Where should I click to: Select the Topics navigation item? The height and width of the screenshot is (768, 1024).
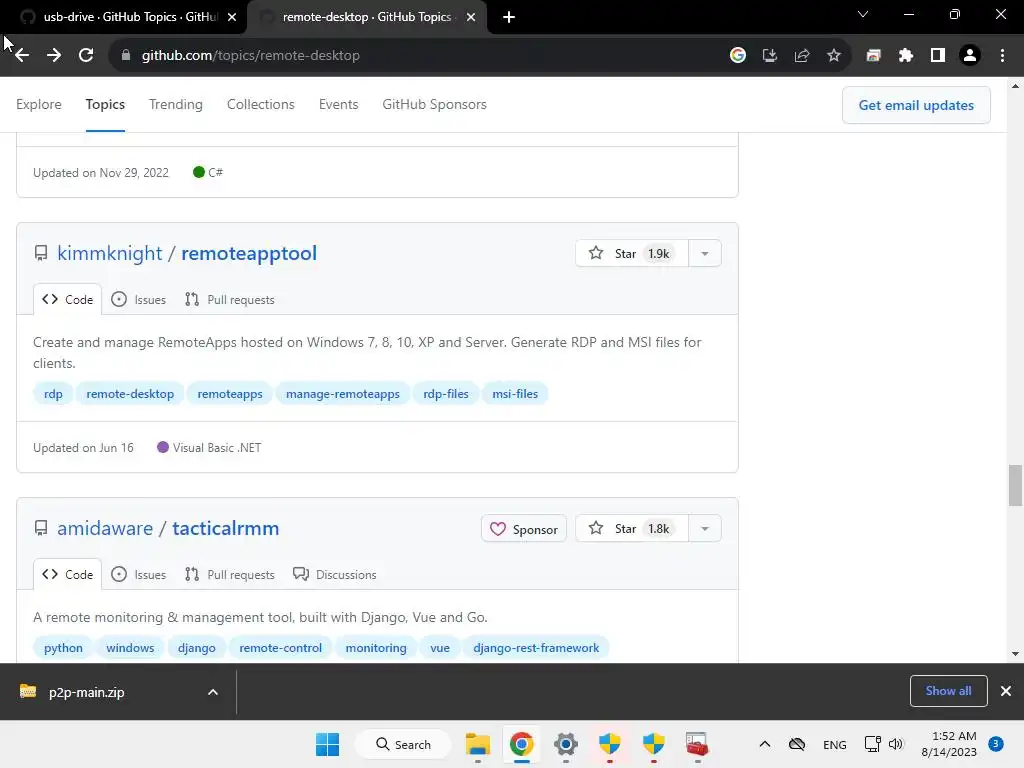click(105, 104)
